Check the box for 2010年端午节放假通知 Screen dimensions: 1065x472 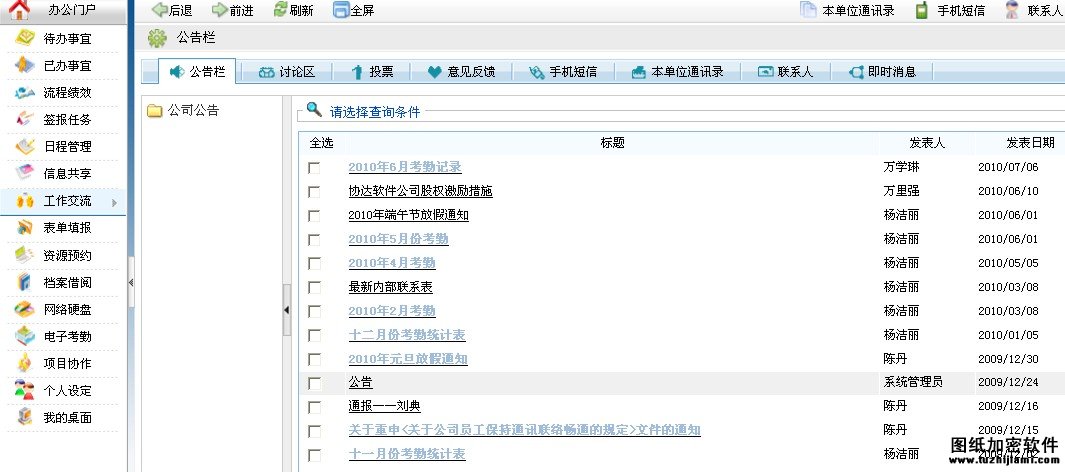(x=314, y=216)
